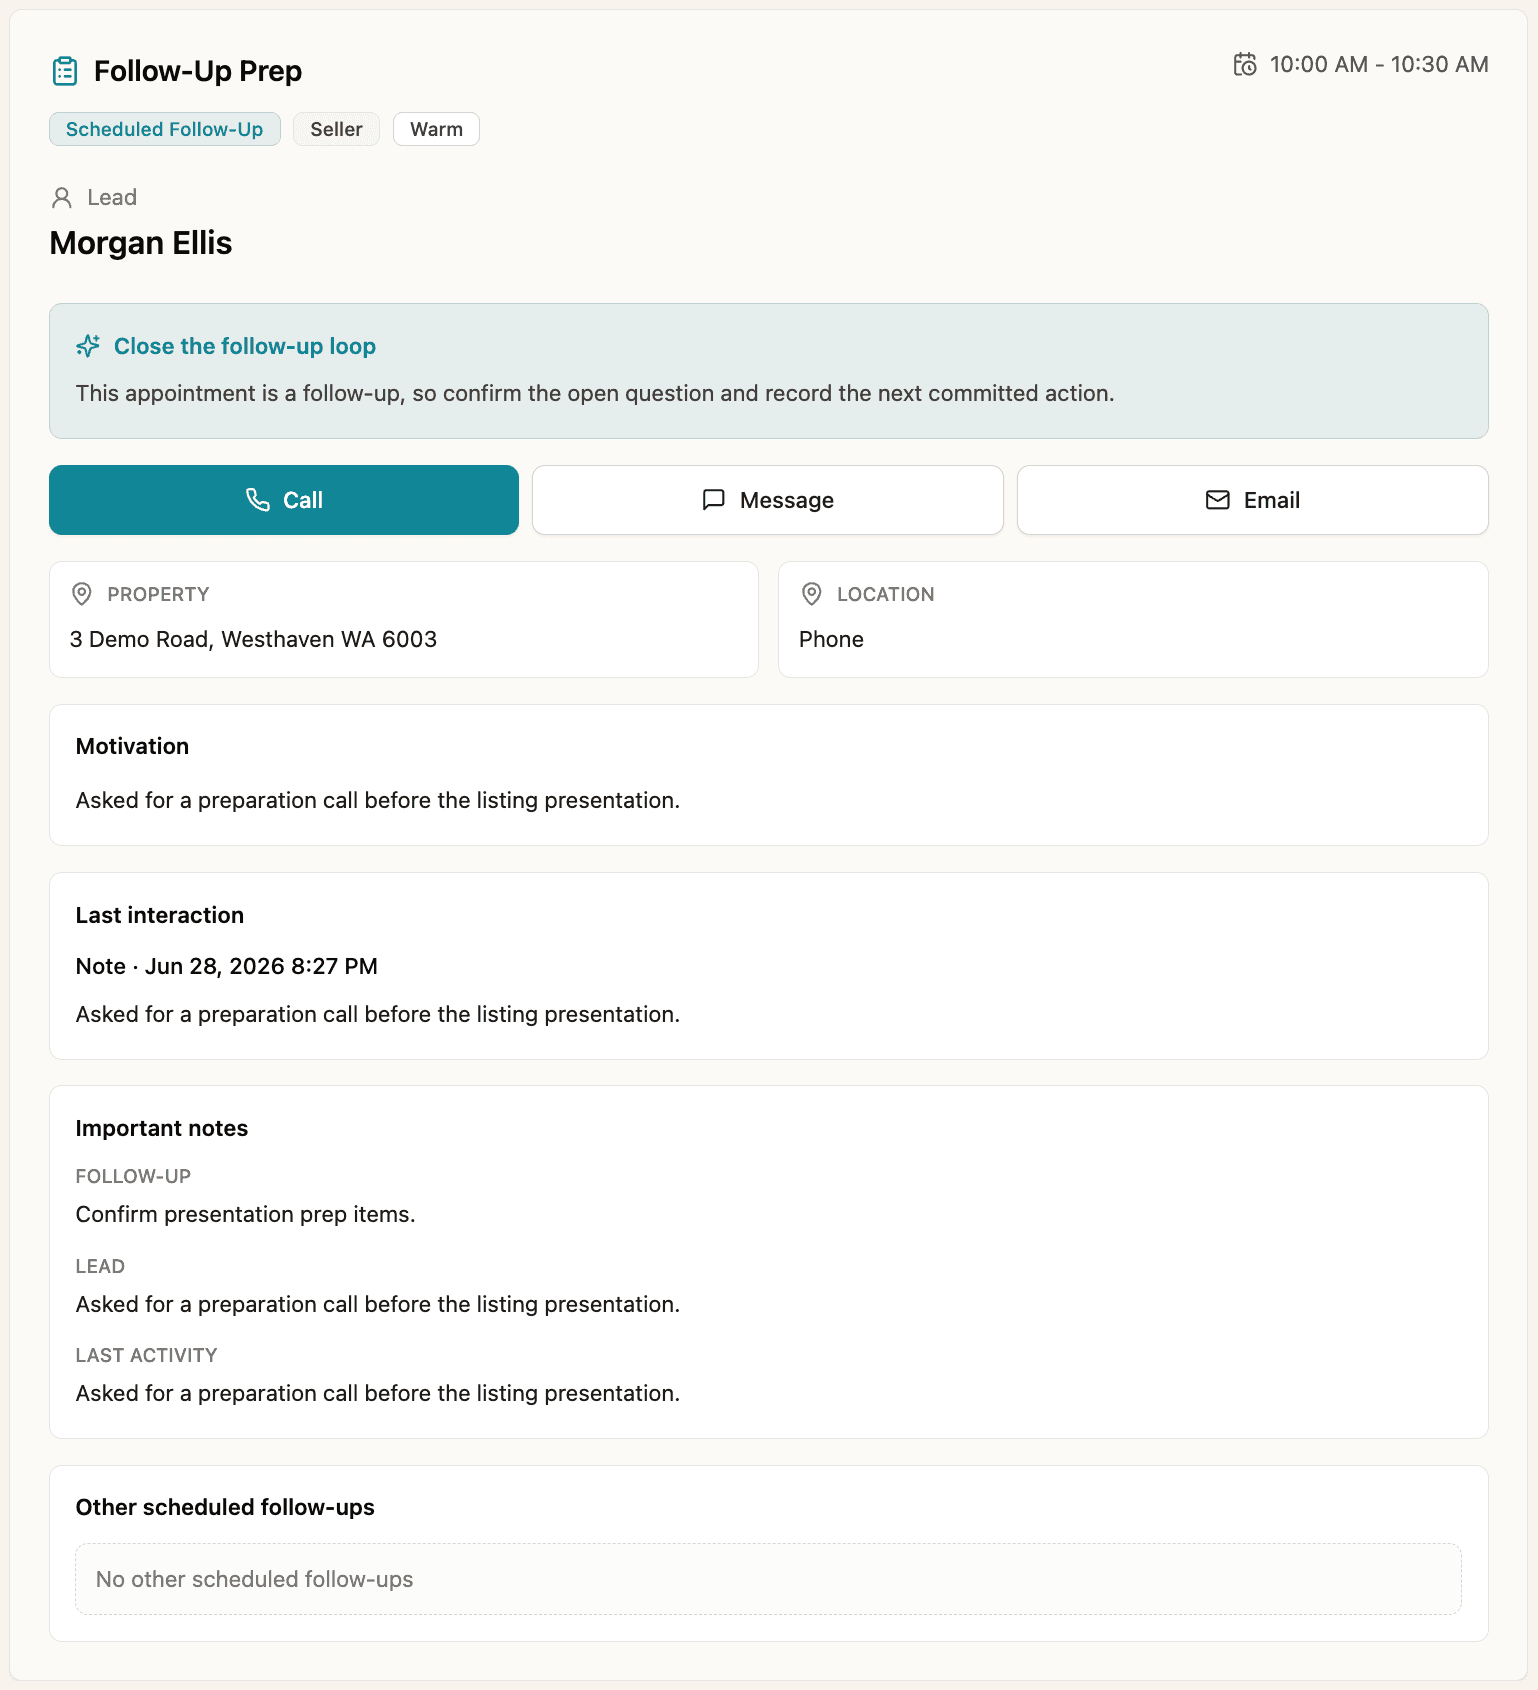Click the Motivation card's preparation call text
The height and width of the screenshot is (1690, 1538).
pyautogui.click(x=378, y=800)
